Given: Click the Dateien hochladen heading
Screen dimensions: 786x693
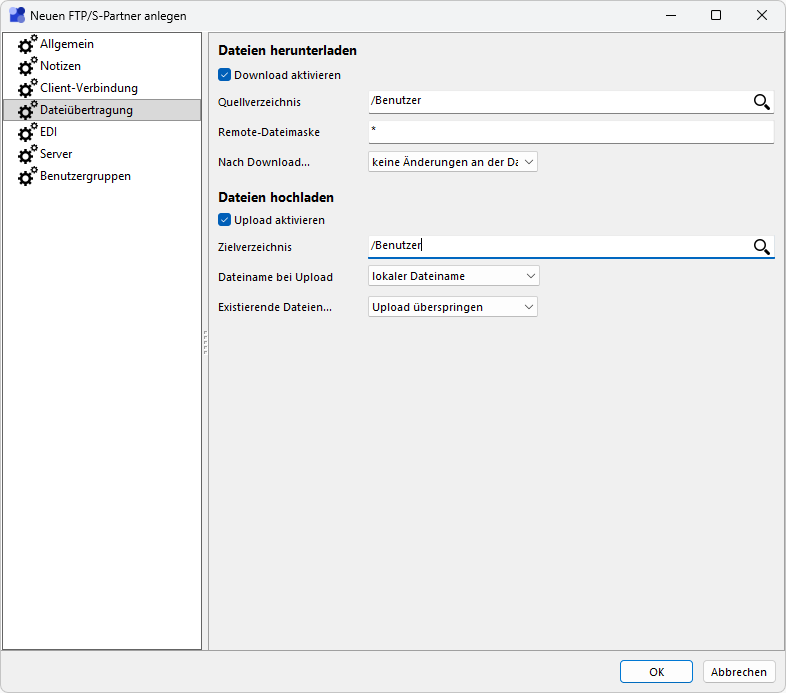Looking at the screenshot, I should (x=276, y=198).
